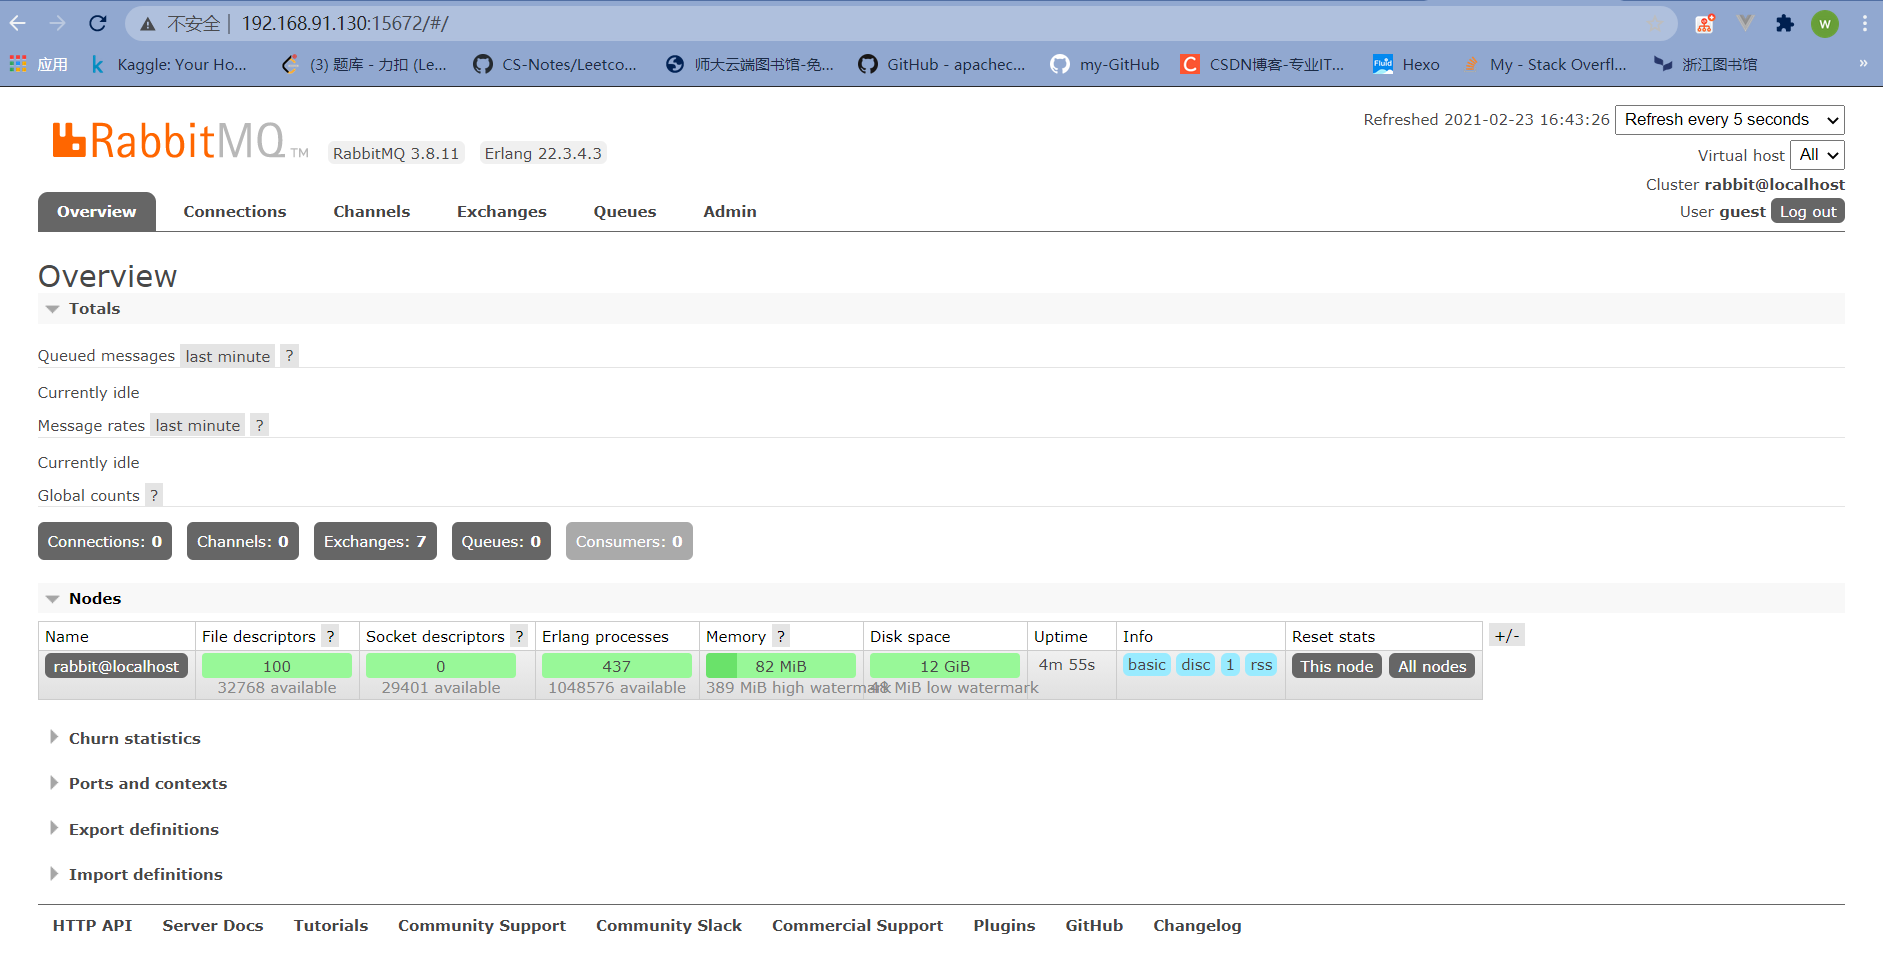The height and width of the screenshot is (973, 1883).
Task: Click the Disk space 12 GiB bar
Action: (945, 666)
